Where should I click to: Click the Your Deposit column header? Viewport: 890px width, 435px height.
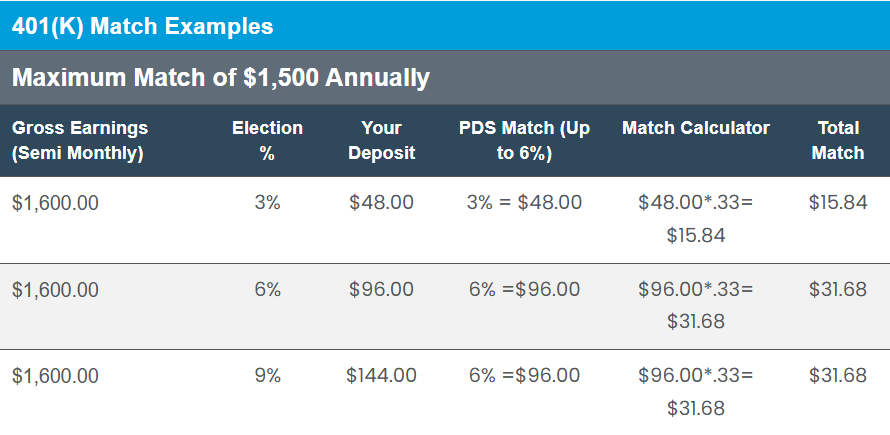381,140
